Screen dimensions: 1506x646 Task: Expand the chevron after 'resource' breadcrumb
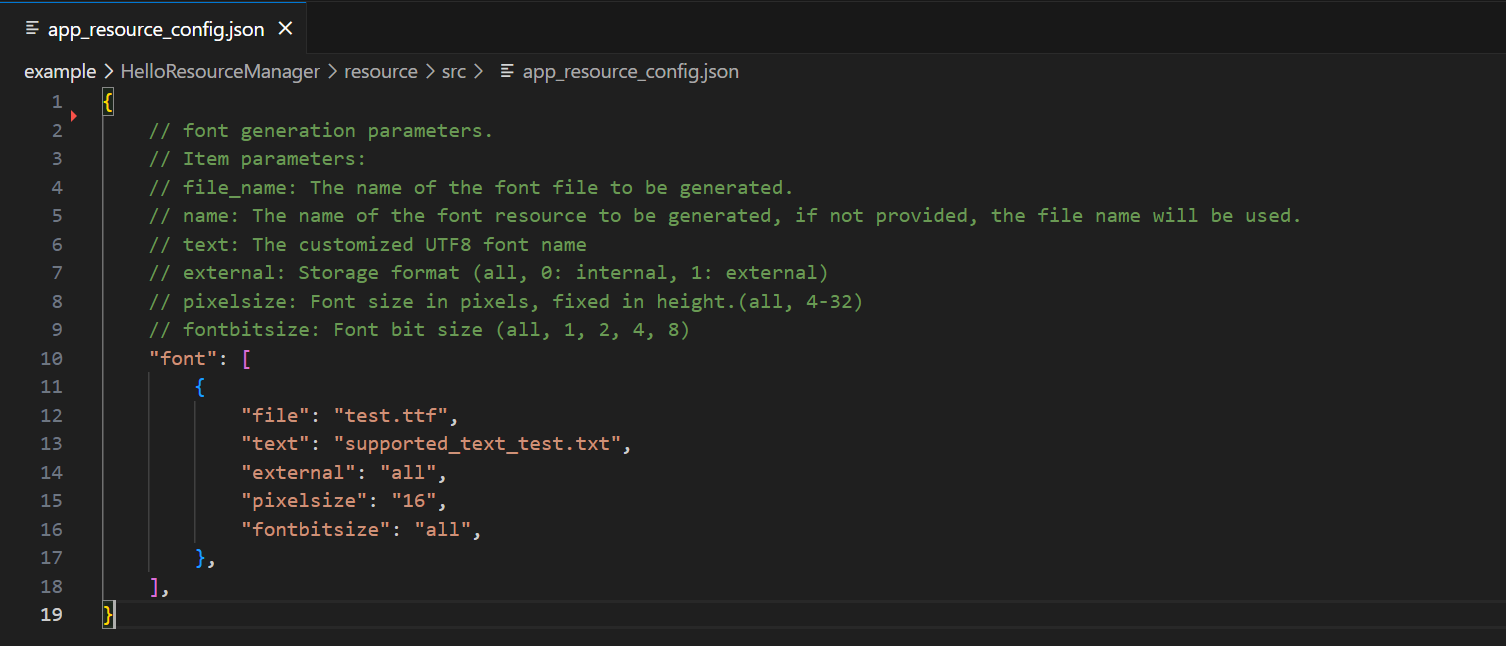pos(430,72)
